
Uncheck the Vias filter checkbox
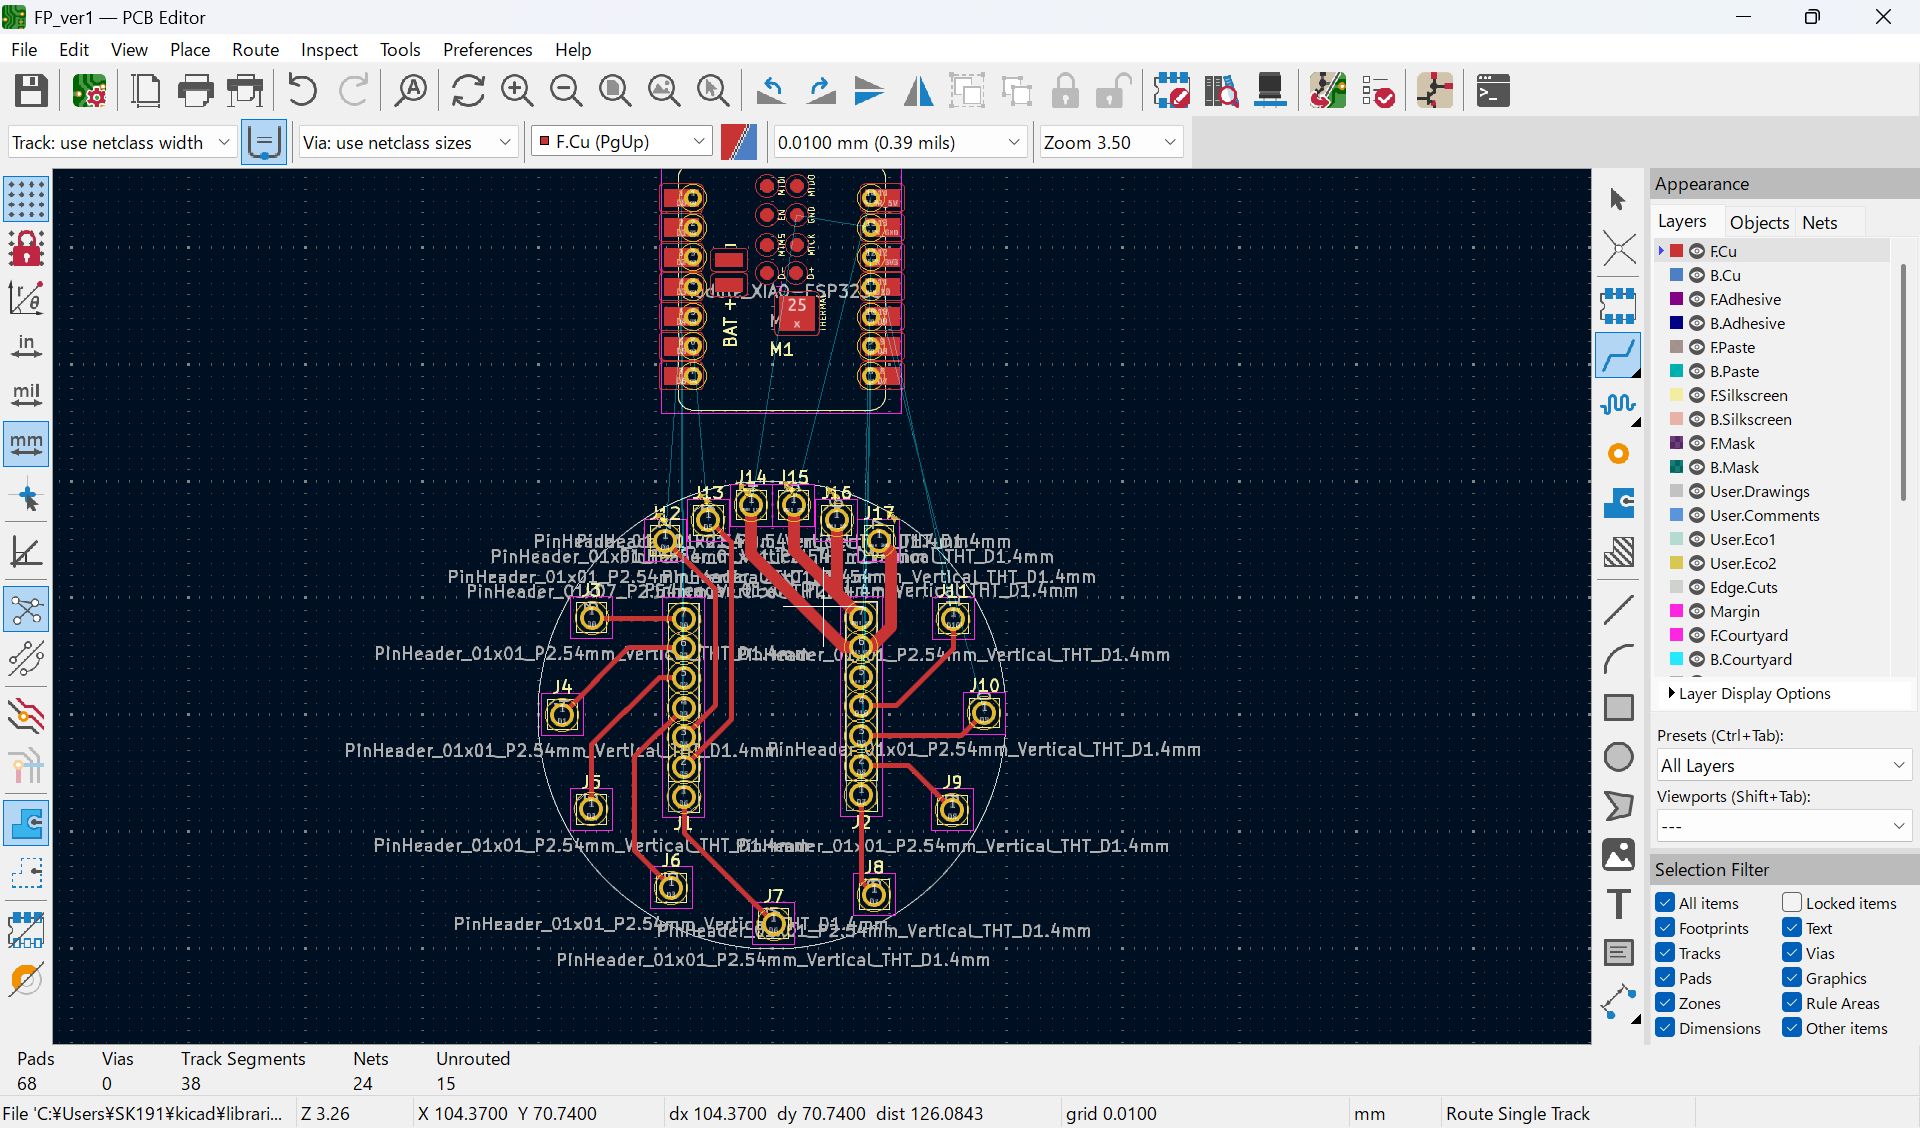1792,953
